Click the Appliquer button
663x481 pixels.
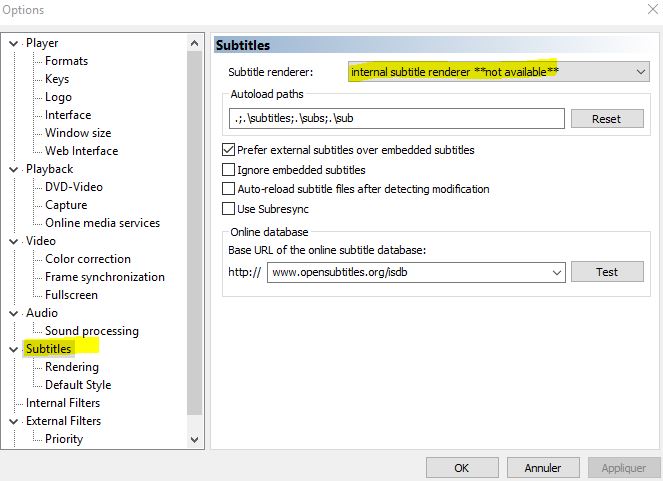coord(624,468)
